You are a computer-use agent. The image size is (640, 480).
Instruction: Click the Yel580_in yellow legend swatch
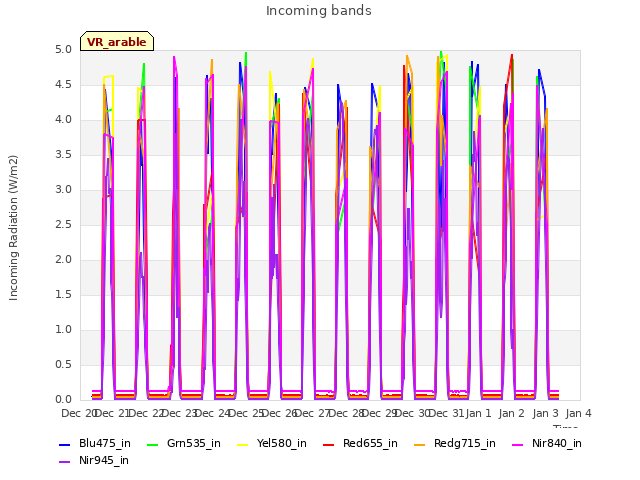coord(242,444)
